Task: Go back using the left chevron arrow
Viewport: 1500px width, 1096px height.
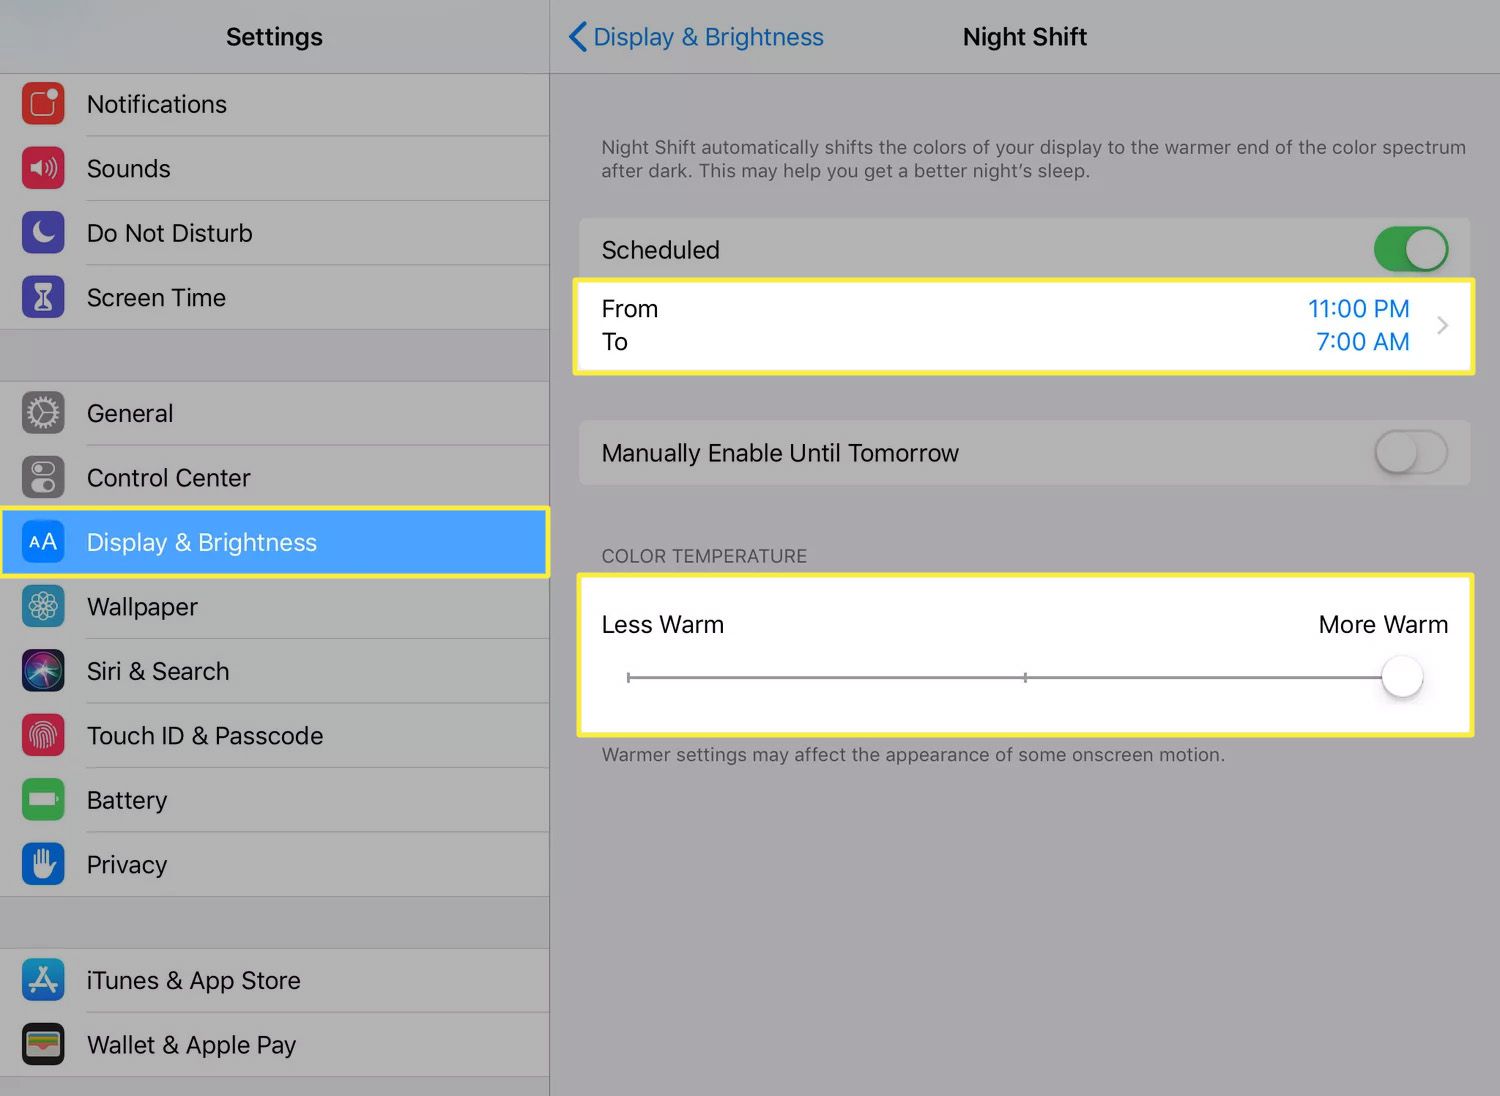Action: tap(578, 37)
